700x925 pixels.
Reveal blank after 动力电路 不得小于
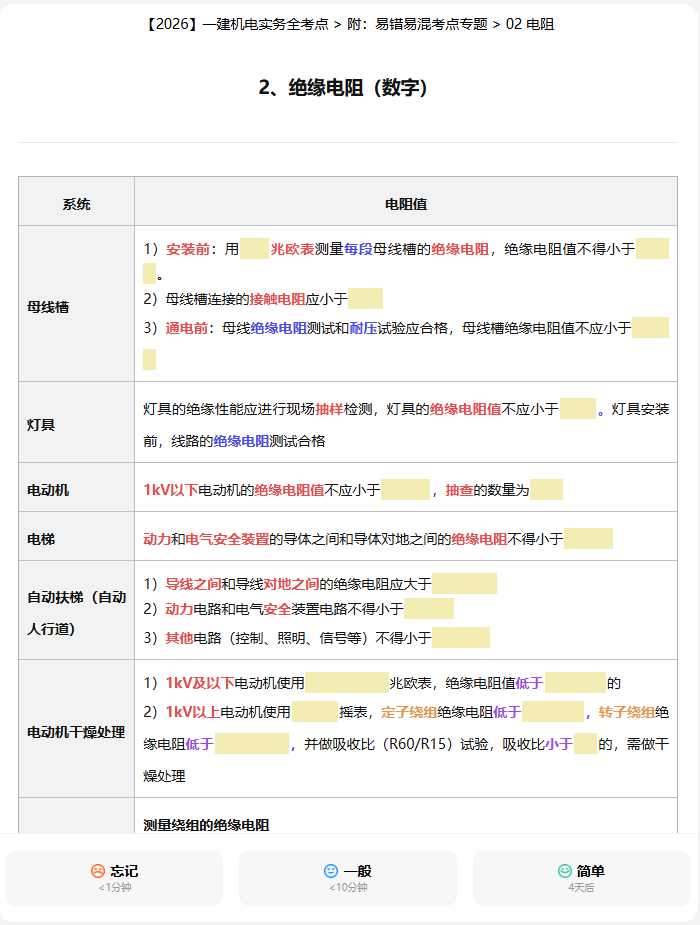[429, 608]
